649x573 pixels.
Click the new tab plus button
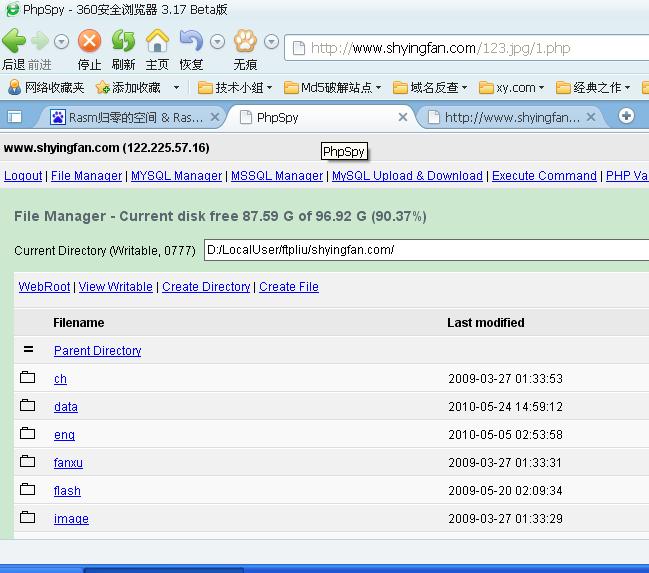626,116
